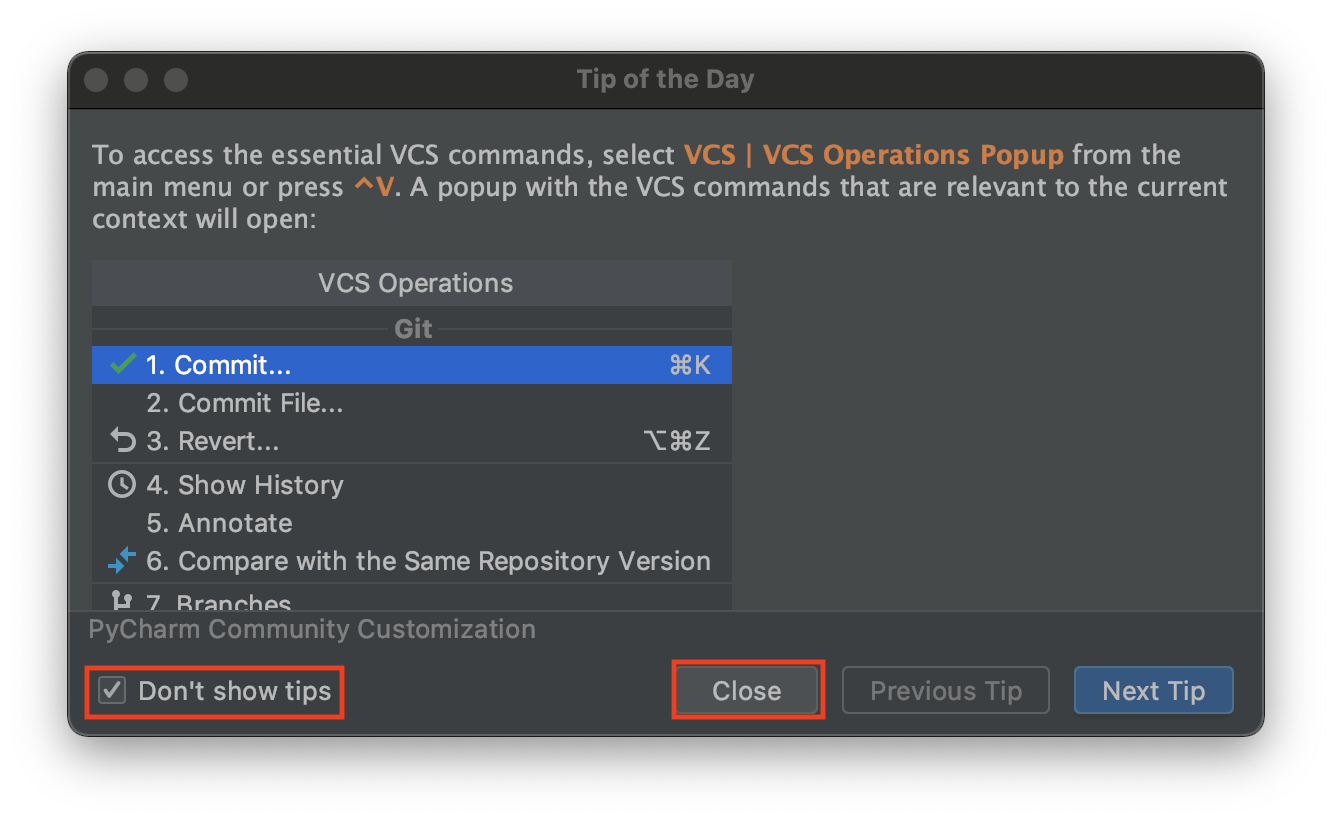Image resolution: width=1332 pixels, height=820 pixels.
Task: Click the Revert undo arrow icon
Action: [122, 441]
